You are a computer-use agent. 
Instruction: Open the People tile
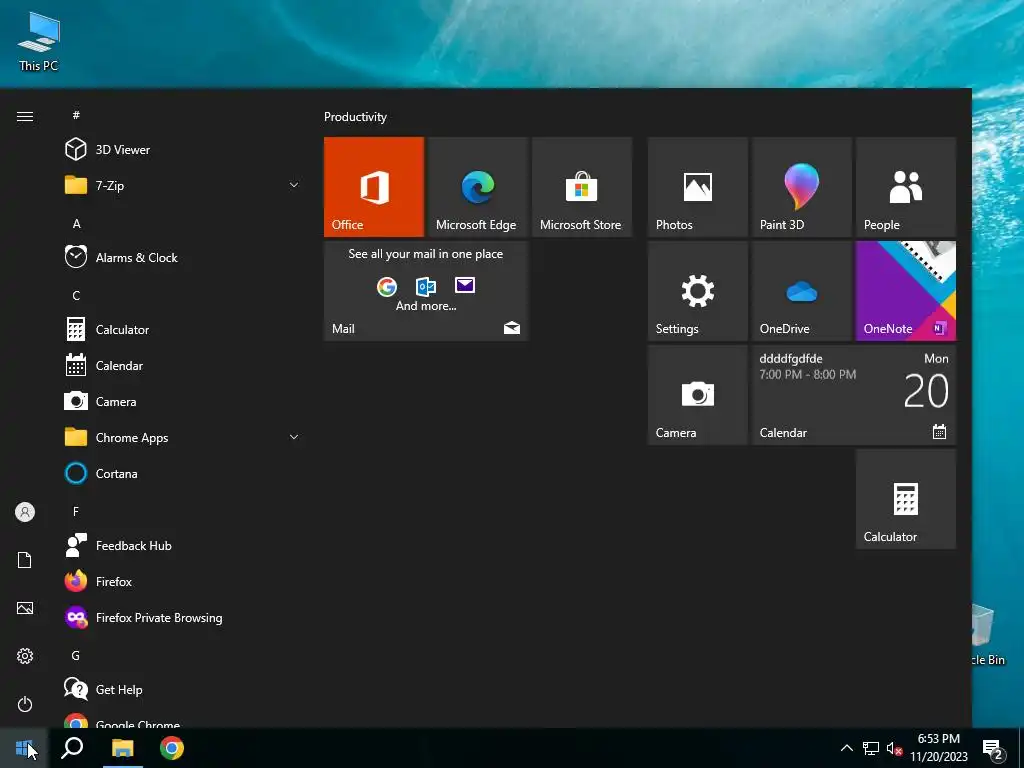(906, 187)
